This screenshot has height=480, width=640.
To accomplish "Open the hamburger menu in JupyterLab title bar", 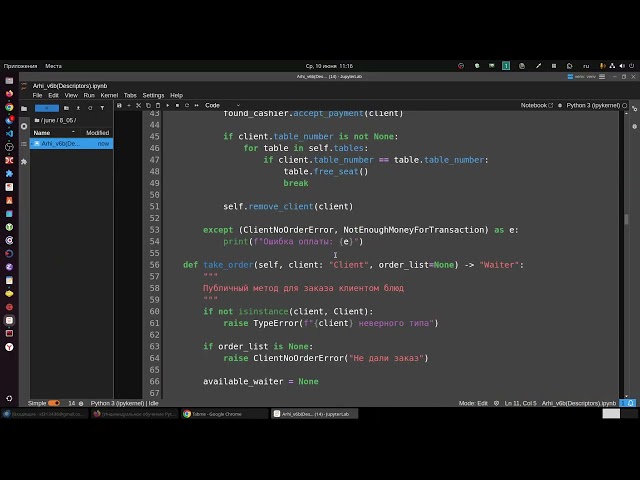I will coord(602,77).
